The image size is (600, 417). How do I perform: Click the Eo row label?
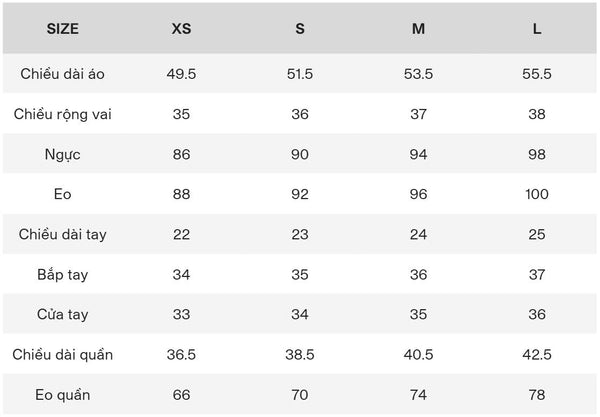point(63,194)
